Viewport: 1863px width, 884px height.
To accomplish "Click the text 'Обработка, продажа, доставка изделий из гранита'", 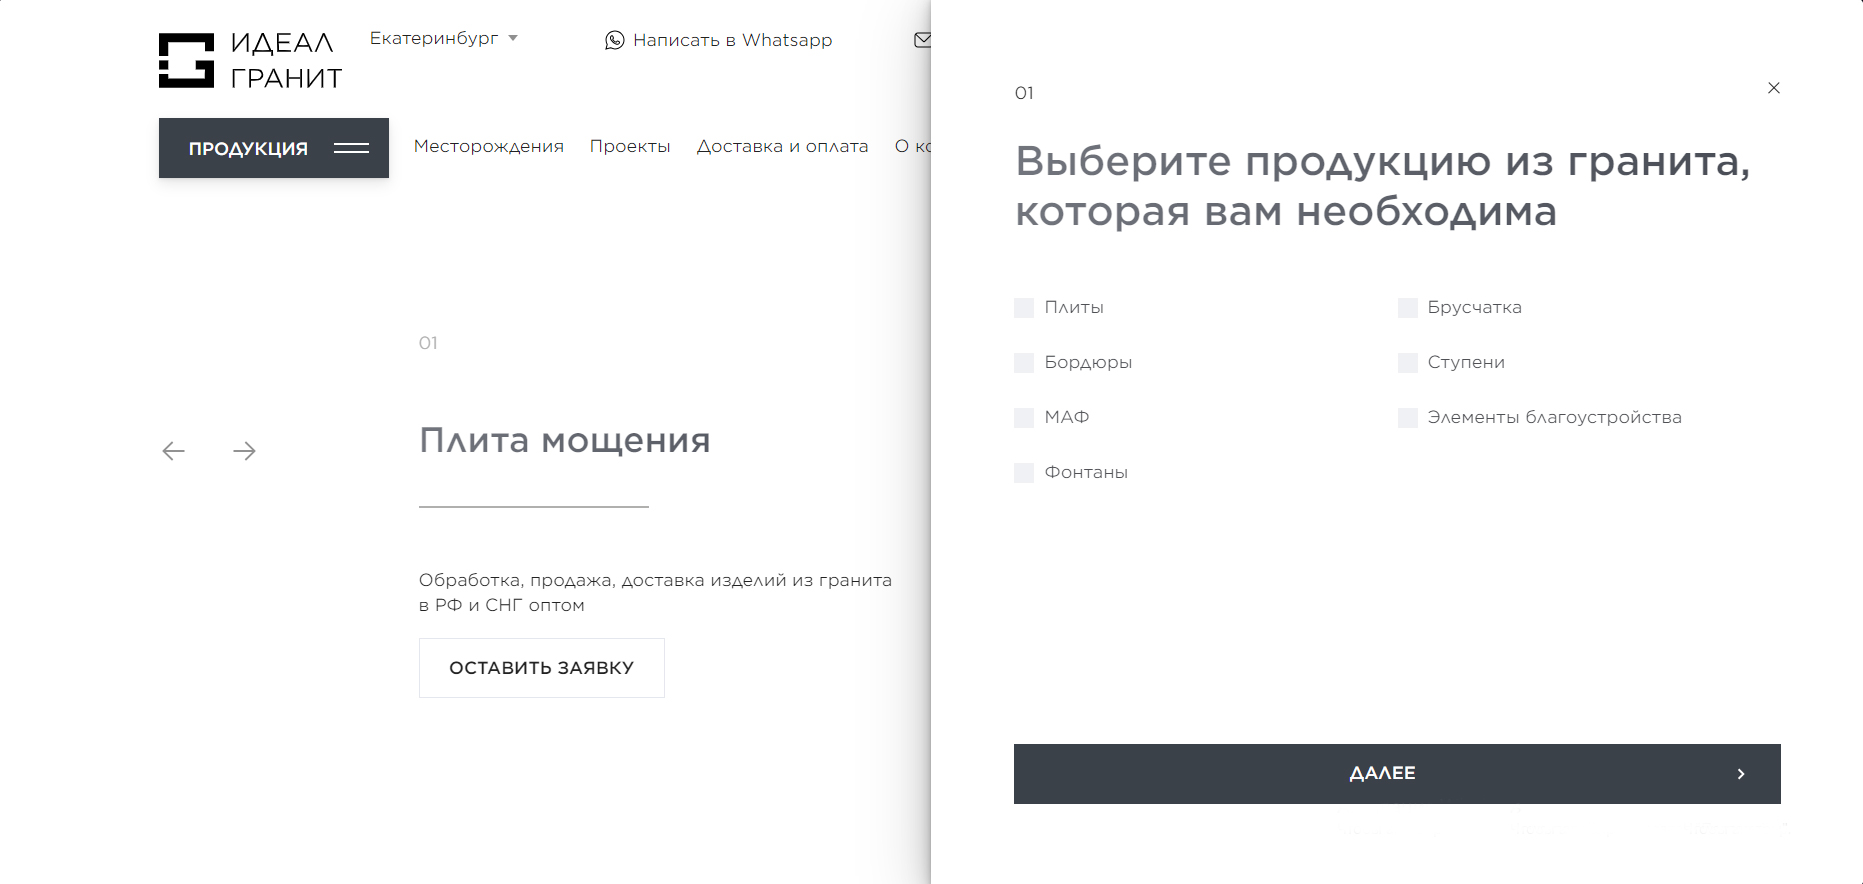I will pos(655,580).
